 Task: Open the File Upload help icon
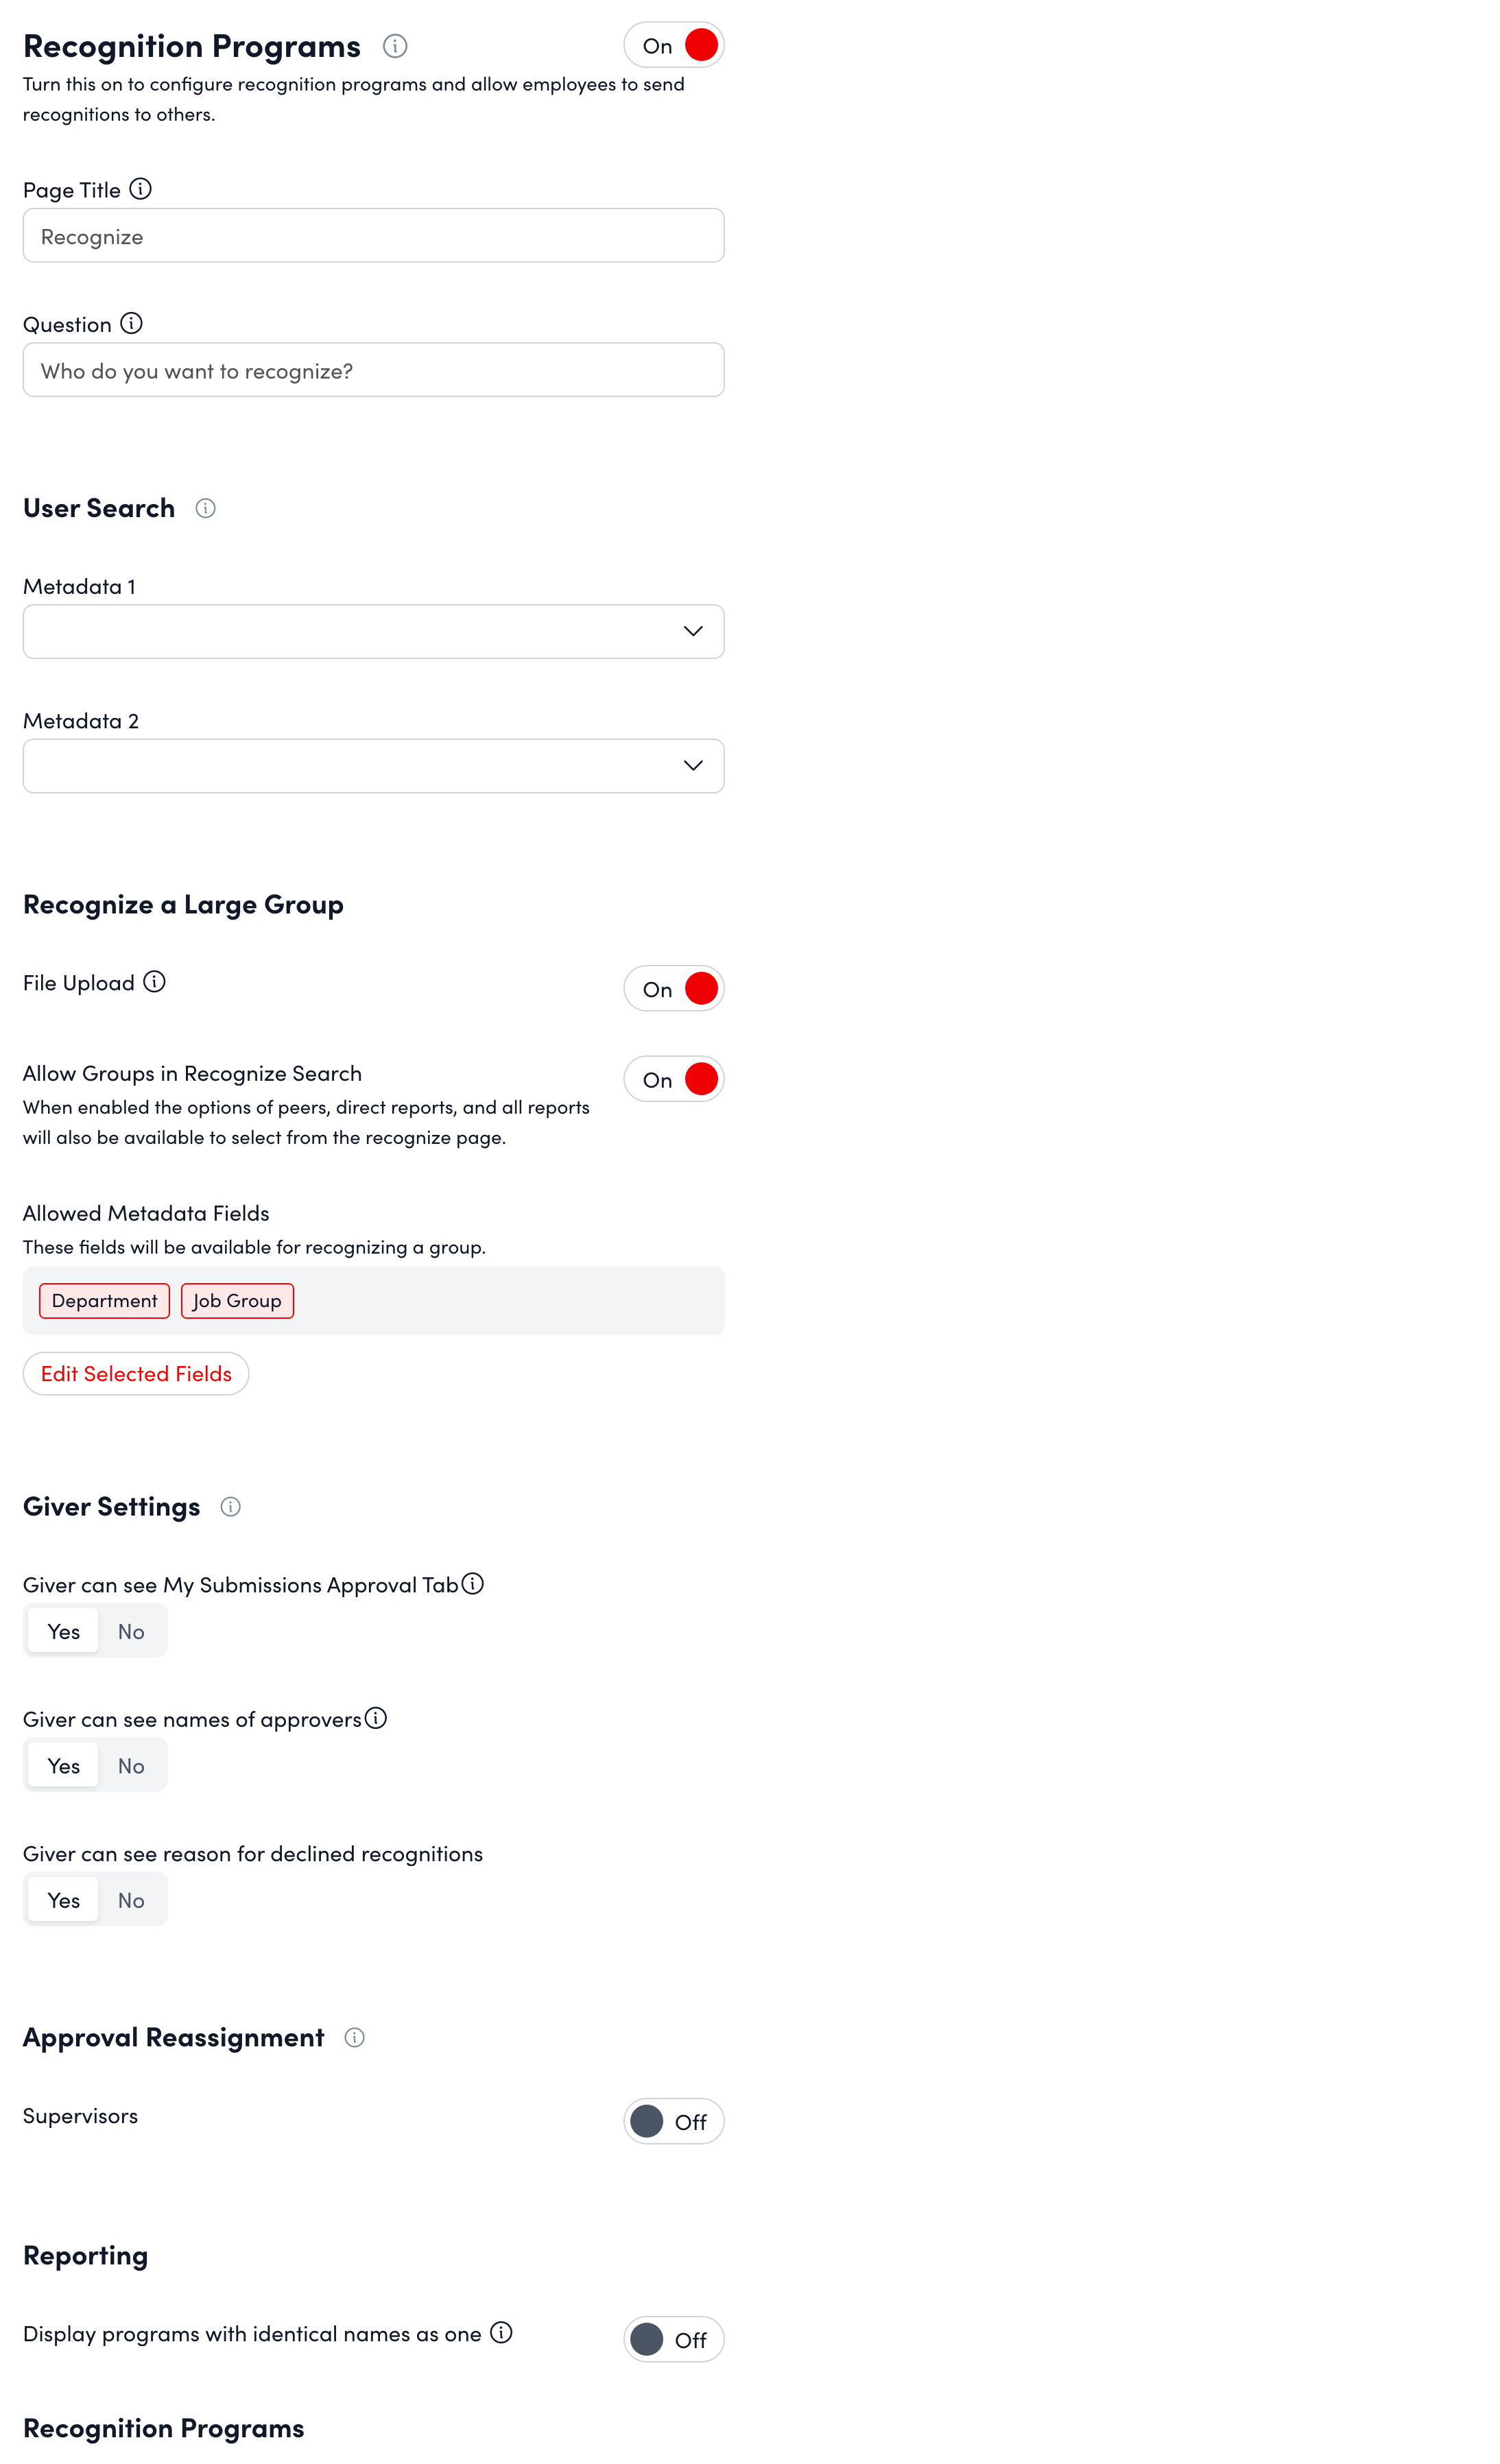coord(154,982)
